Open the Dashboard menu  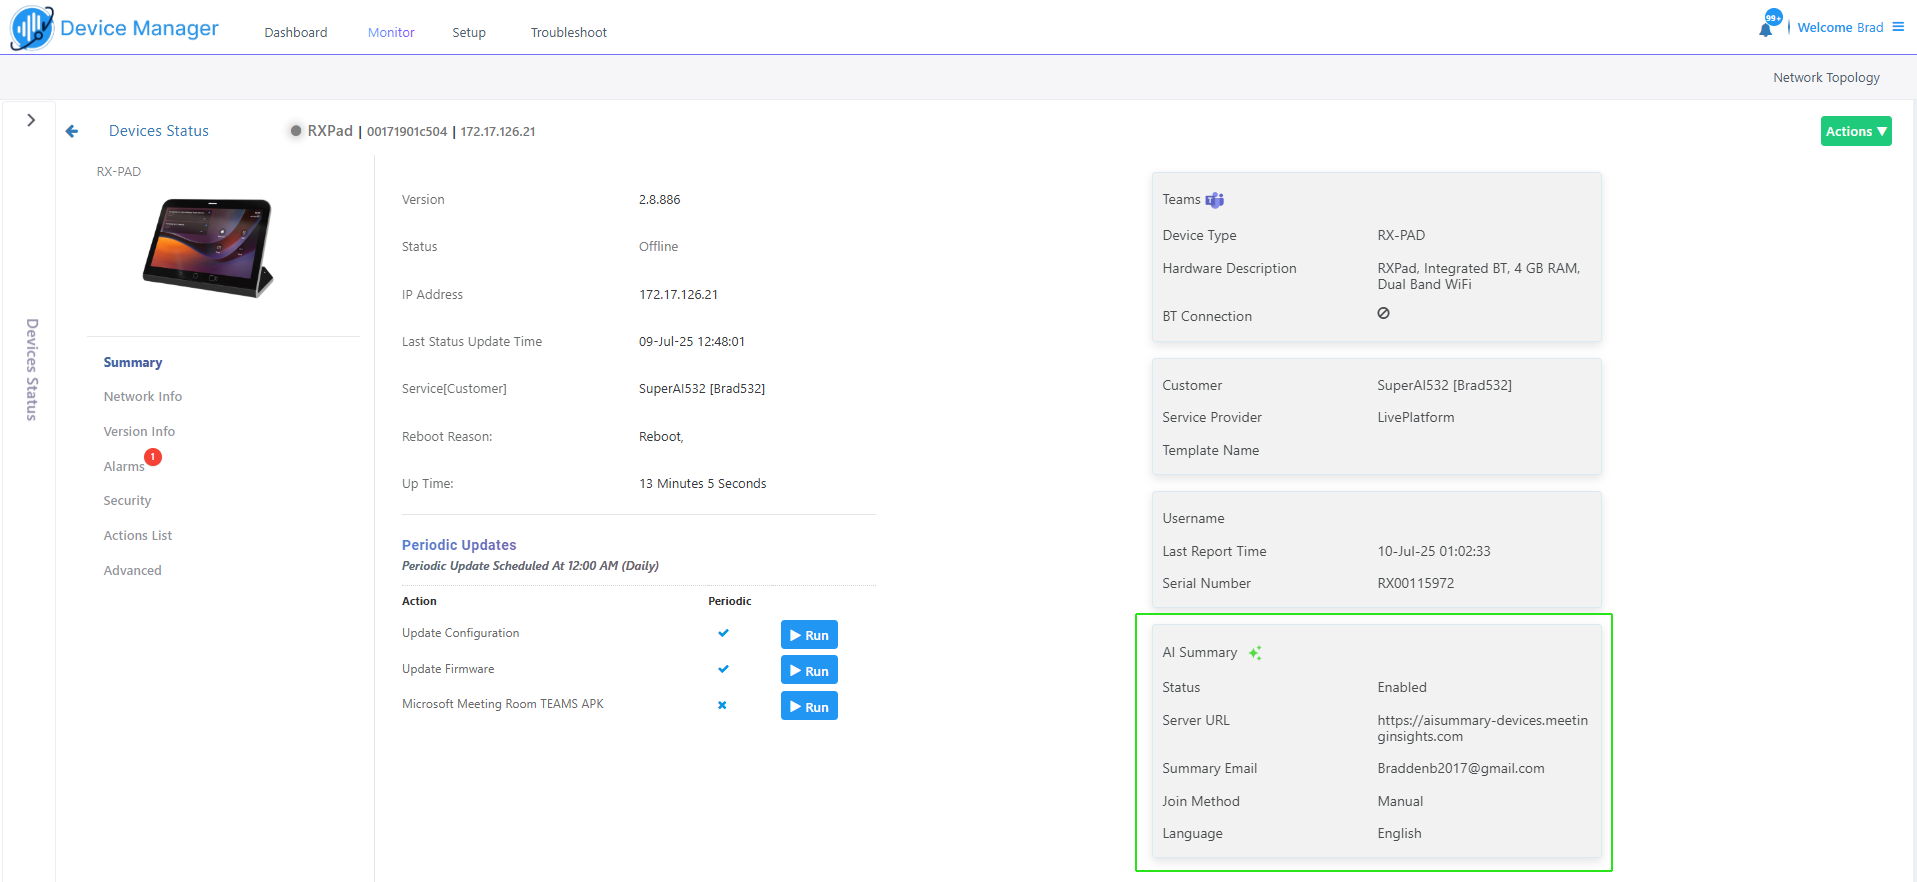click(x=296, y=33)
